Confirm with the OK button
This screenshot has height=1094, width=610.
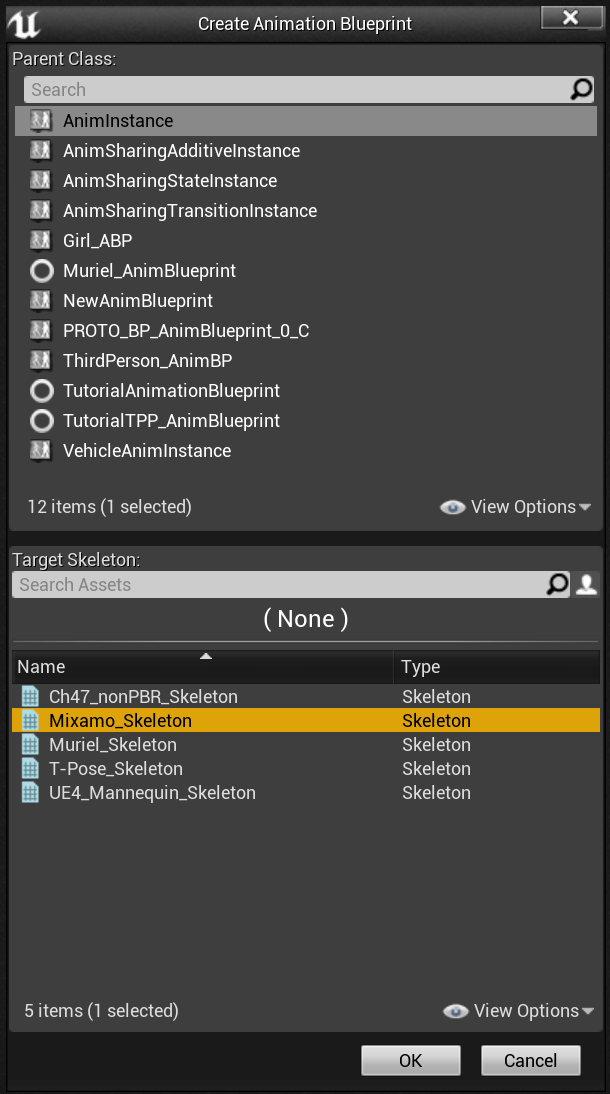(x=410, y=1061)
